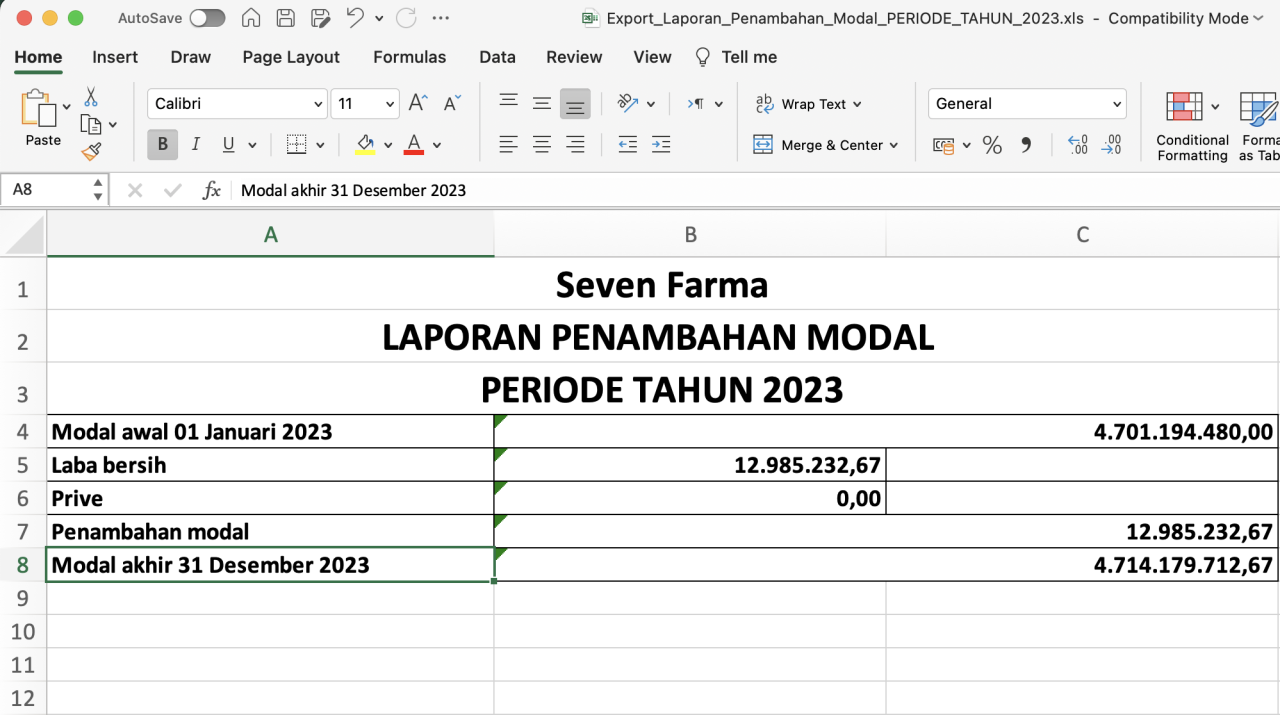Open the Page Layout tab
The image size is (1280, 715).
291,57
